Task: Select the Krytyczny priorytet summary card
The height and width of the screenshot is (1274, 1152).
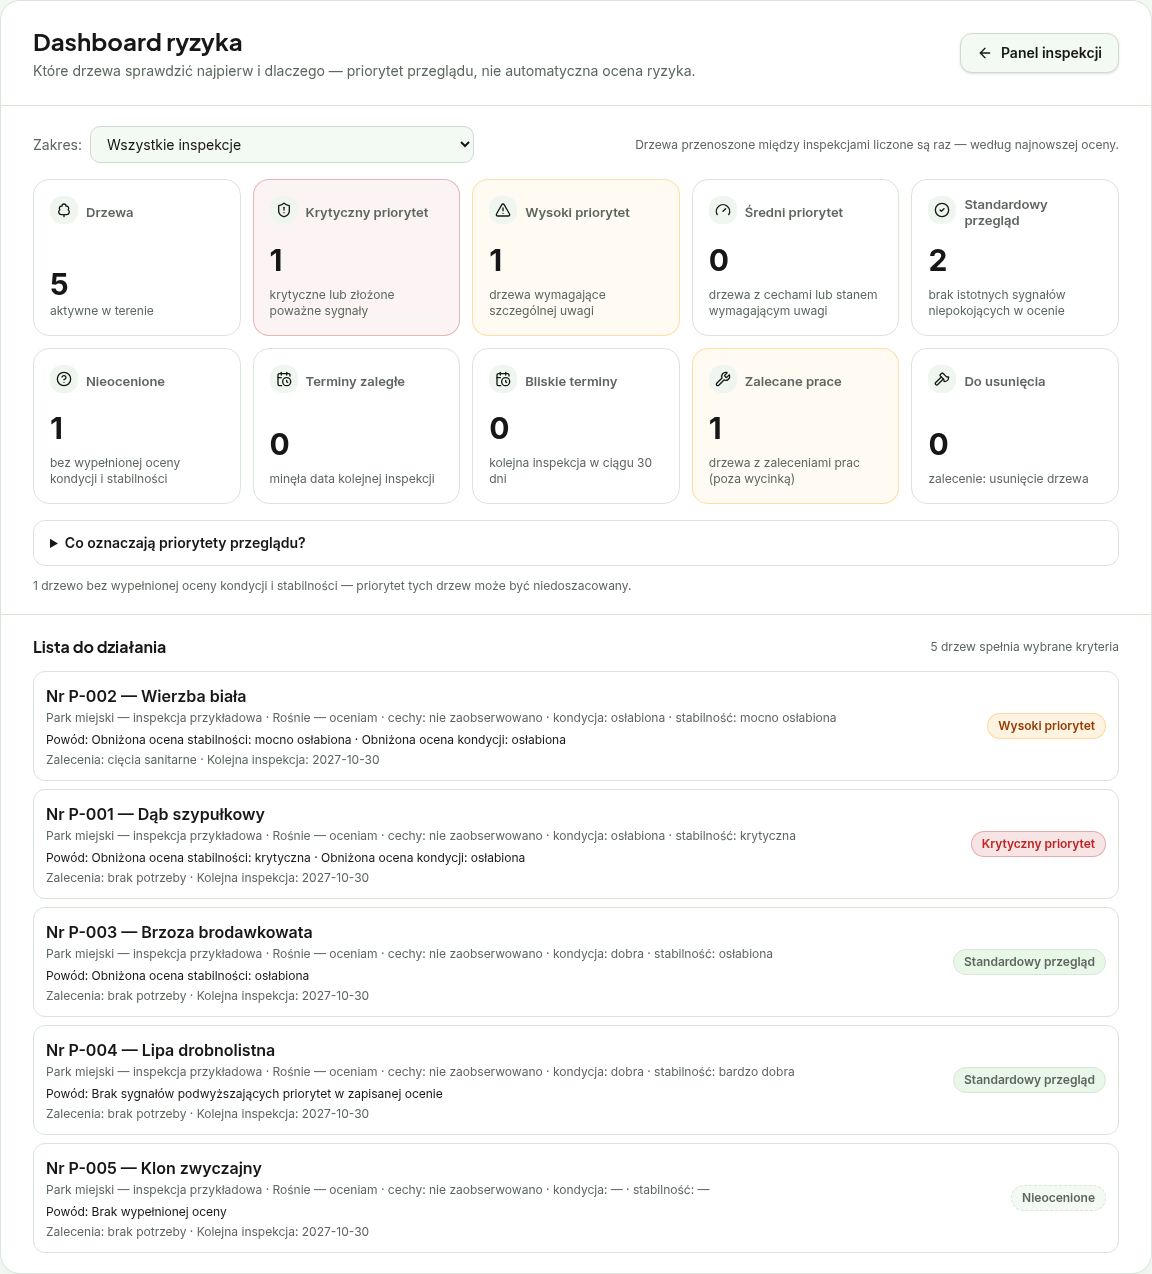Action: [356, 257]
